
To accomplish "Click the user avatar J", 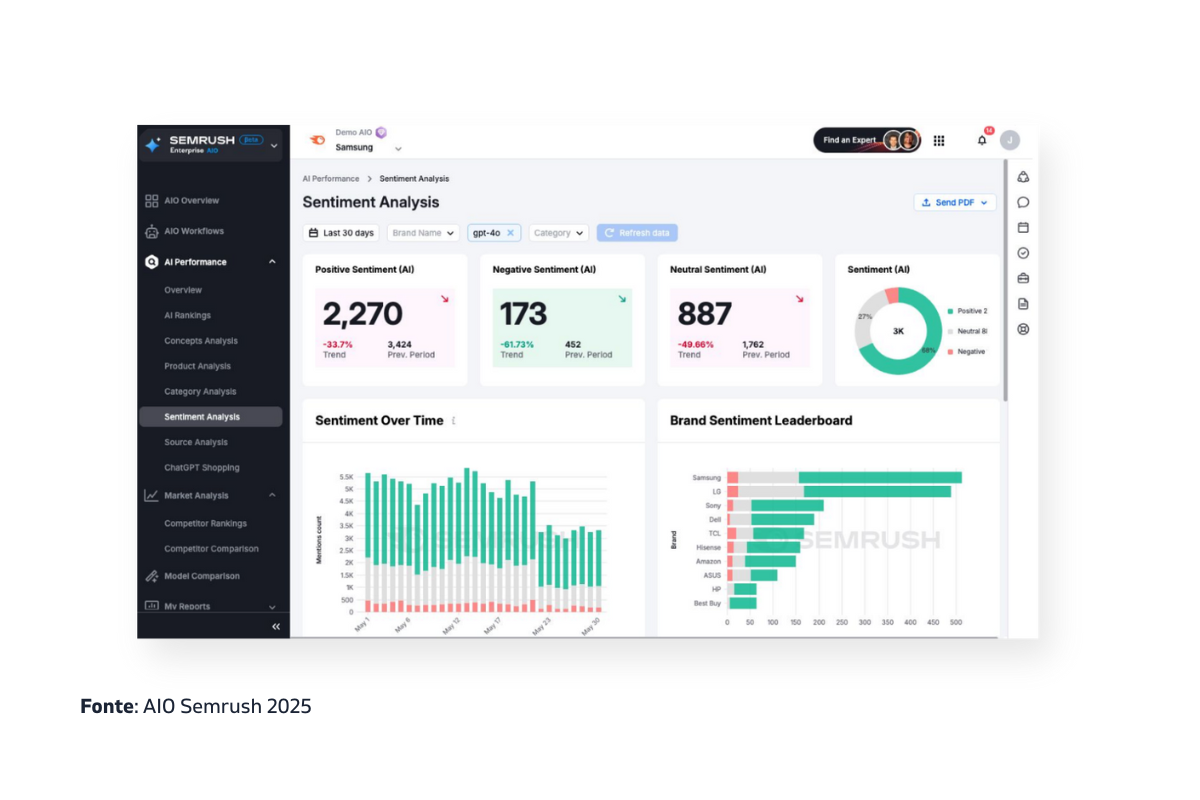I will [1010, 141].
